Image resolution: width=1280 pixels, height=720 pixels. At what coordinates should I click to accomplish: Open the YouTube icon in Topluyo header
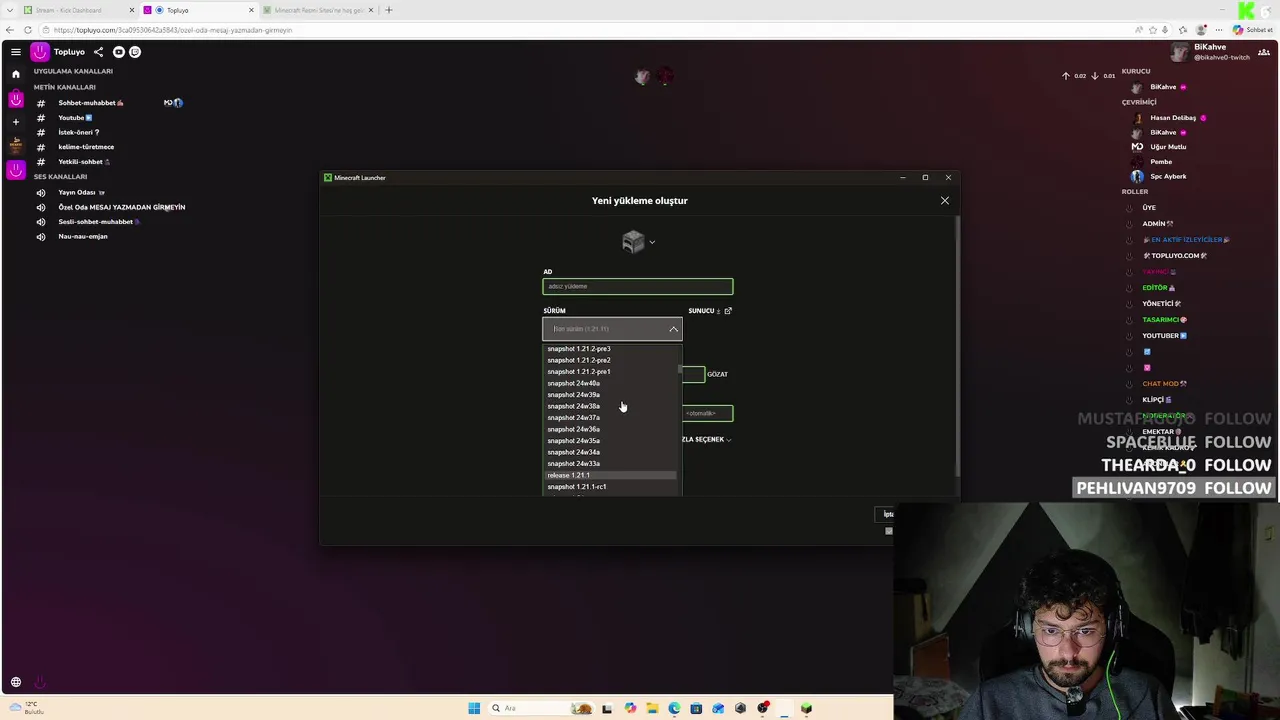(119, 52)
